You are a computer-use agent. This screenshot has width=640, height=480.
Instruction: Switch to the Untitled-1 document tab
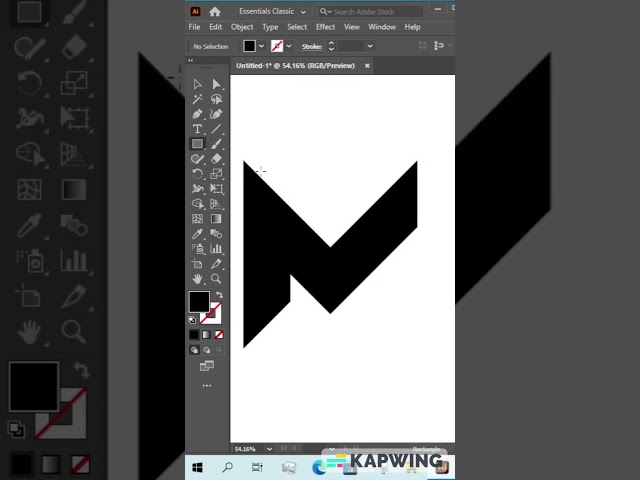295,66
